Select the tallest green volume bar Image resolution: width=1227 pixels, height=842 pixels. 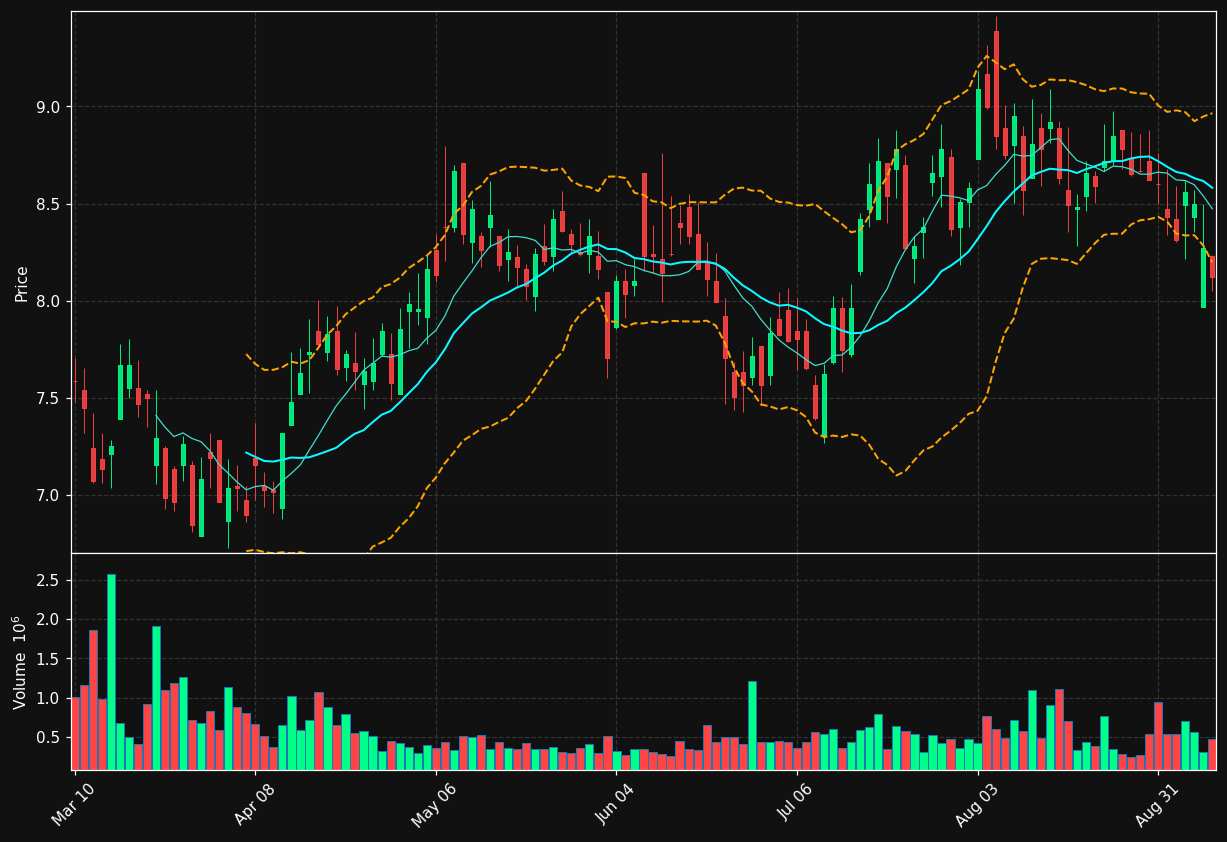pos(111,672)
